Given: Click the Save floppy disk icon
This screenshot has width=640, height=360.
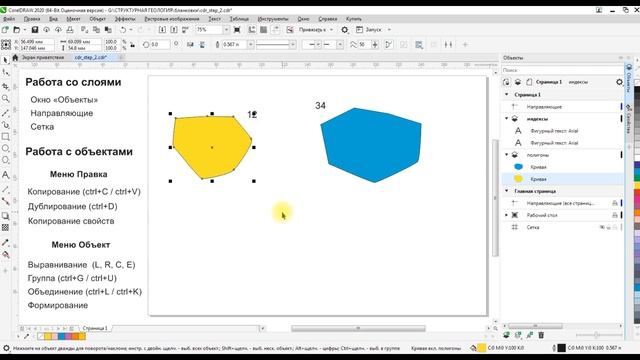Looking at the screenshot, I should click(x=35, y=30).
